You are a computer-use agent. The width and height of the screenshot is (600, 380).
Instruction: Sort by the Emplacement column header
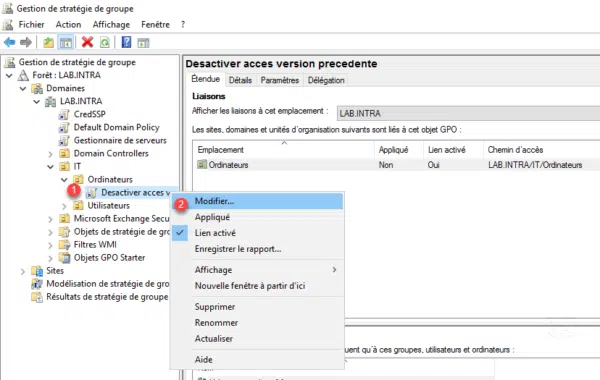[284, 150]
